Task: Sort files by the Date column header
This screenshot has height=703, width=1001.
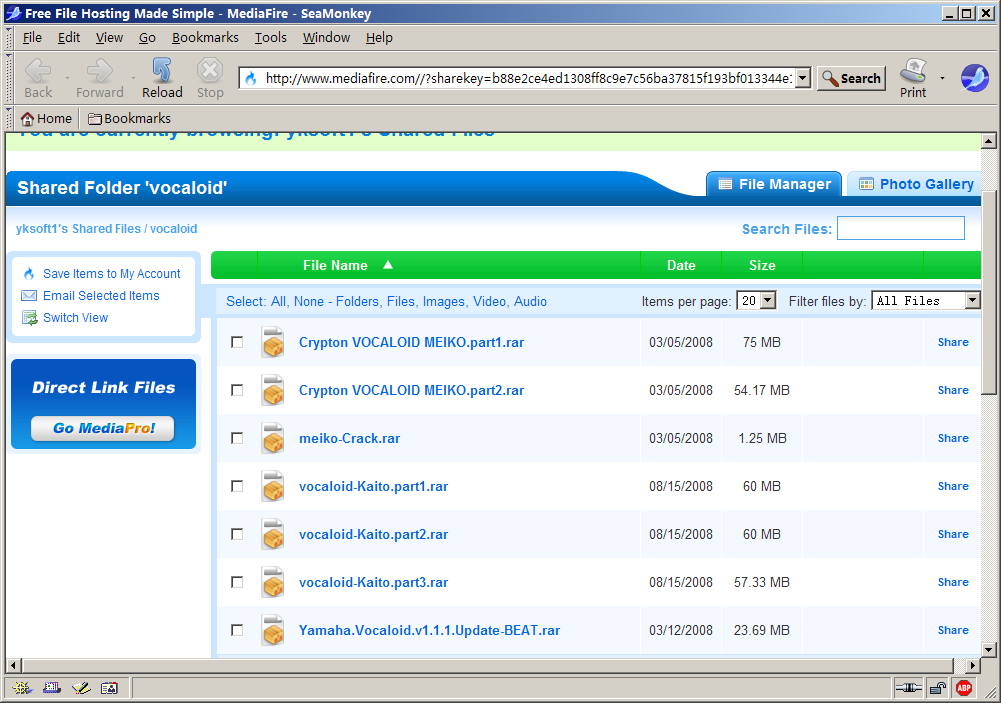Action: pyautogui.click(x=681, y=265)
